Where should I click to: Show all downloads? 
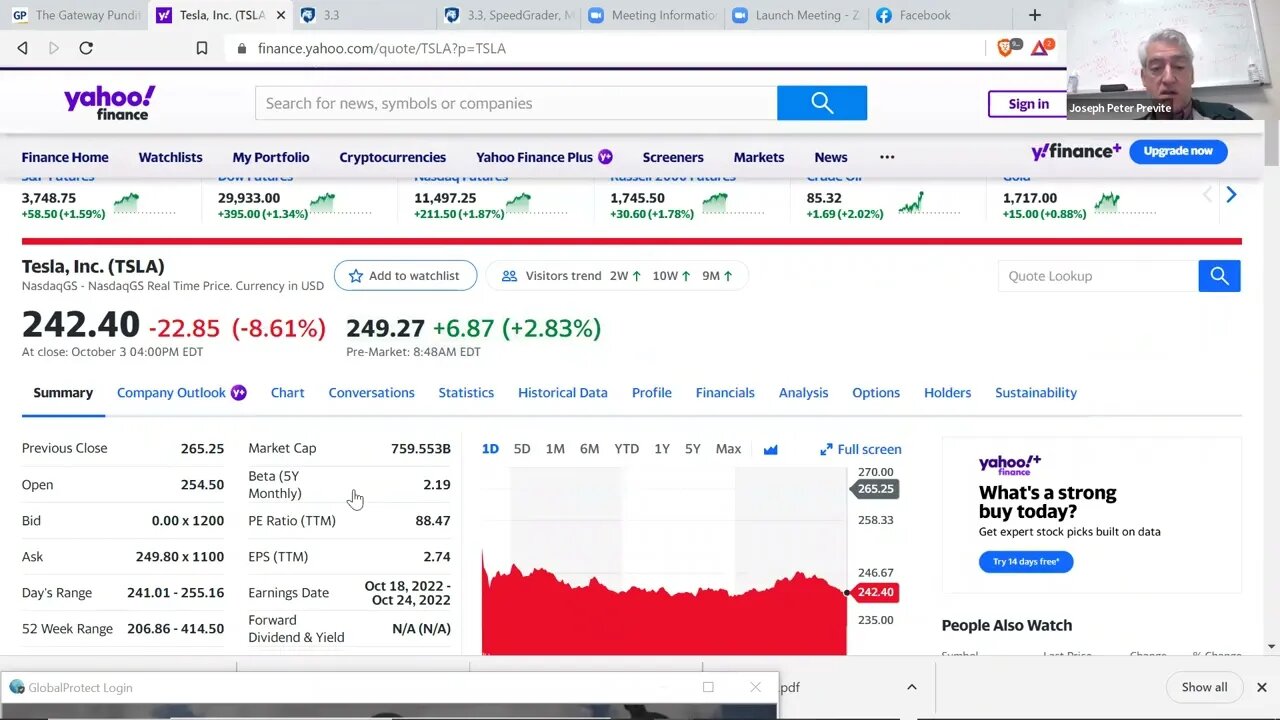1204,687
